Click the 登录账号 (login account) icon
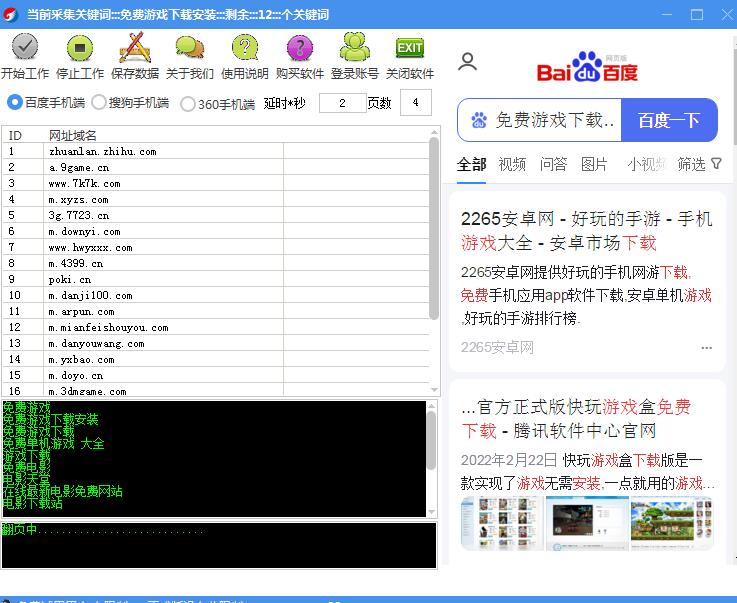737x603 pixels. [x=354, y=48]
